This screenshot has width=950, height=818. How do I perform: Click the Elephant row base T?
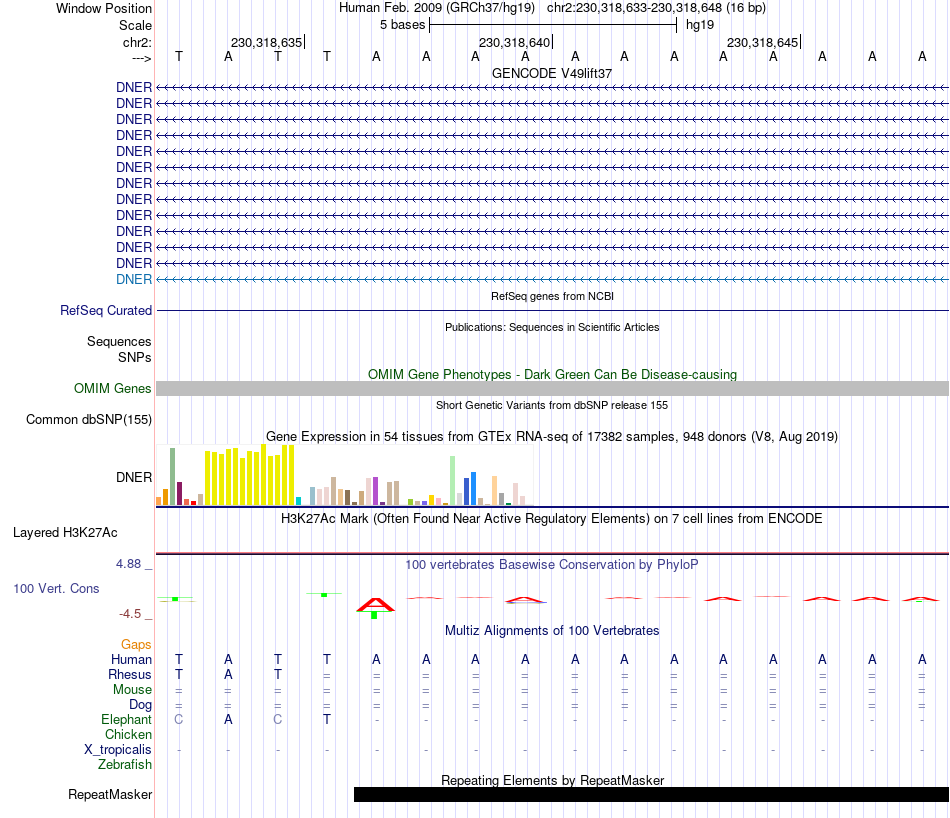[327, 719]
